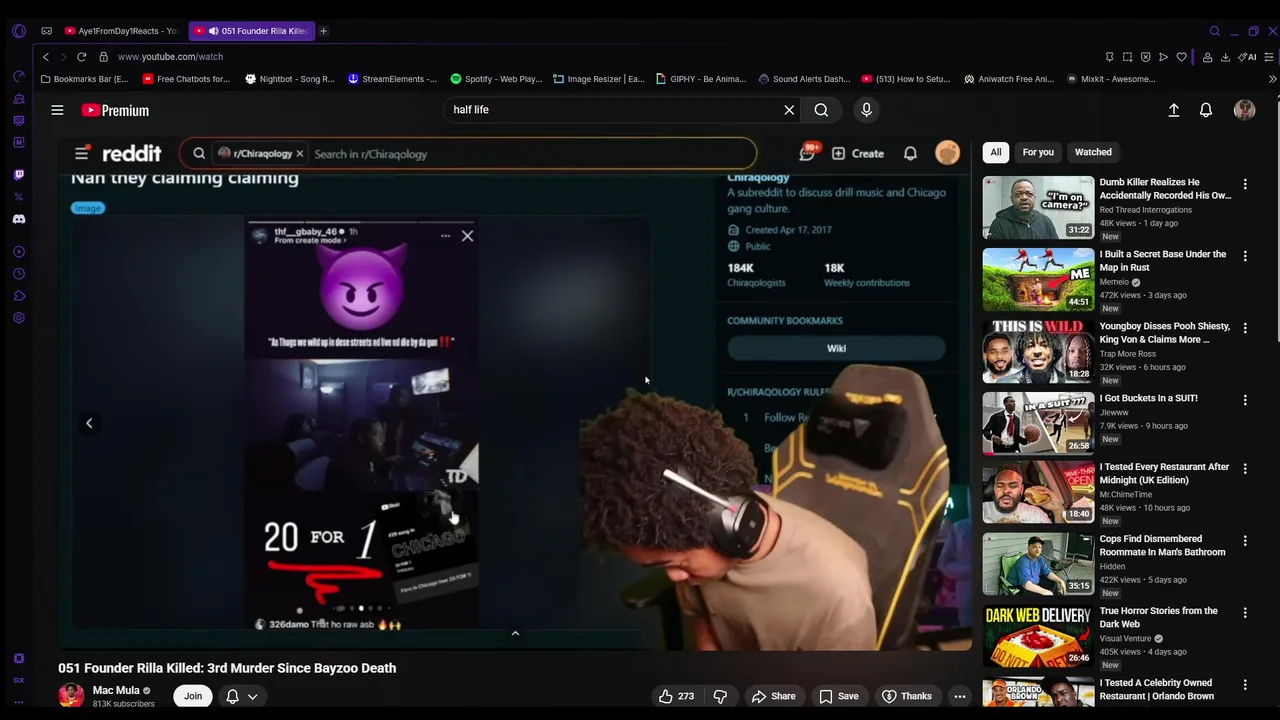Click the 051 Founder Rilla Killed video title
The width and height of the screenshot is (1280, 720).
tap(227, 668)
